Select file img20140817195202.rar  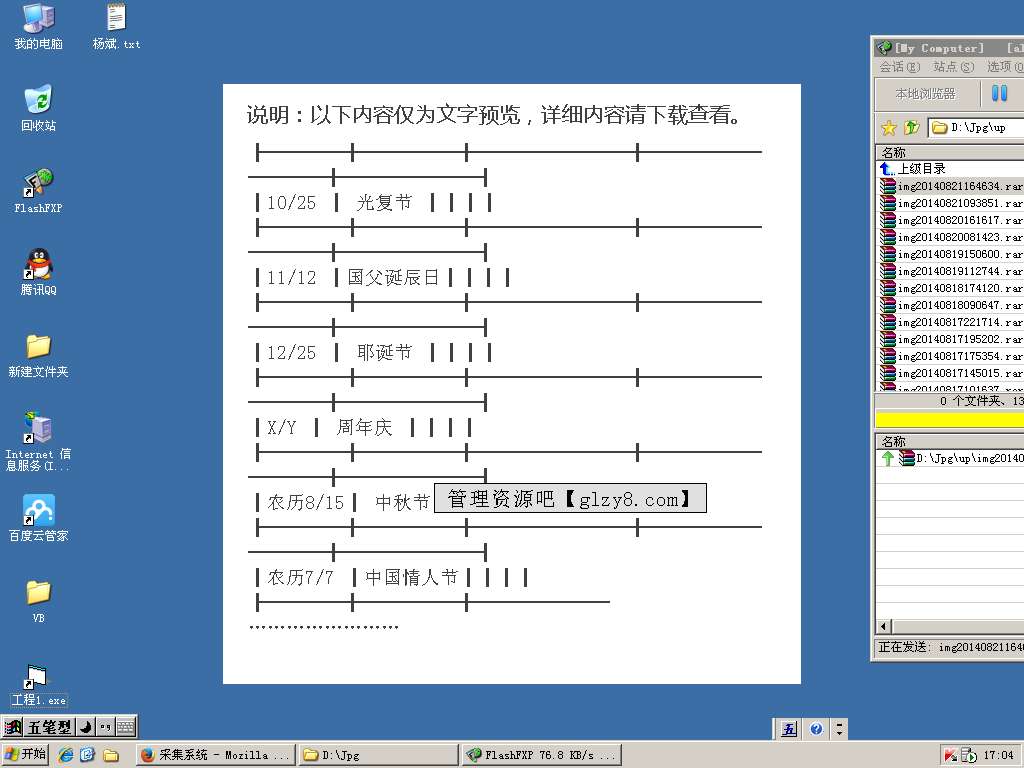point(951,339)
